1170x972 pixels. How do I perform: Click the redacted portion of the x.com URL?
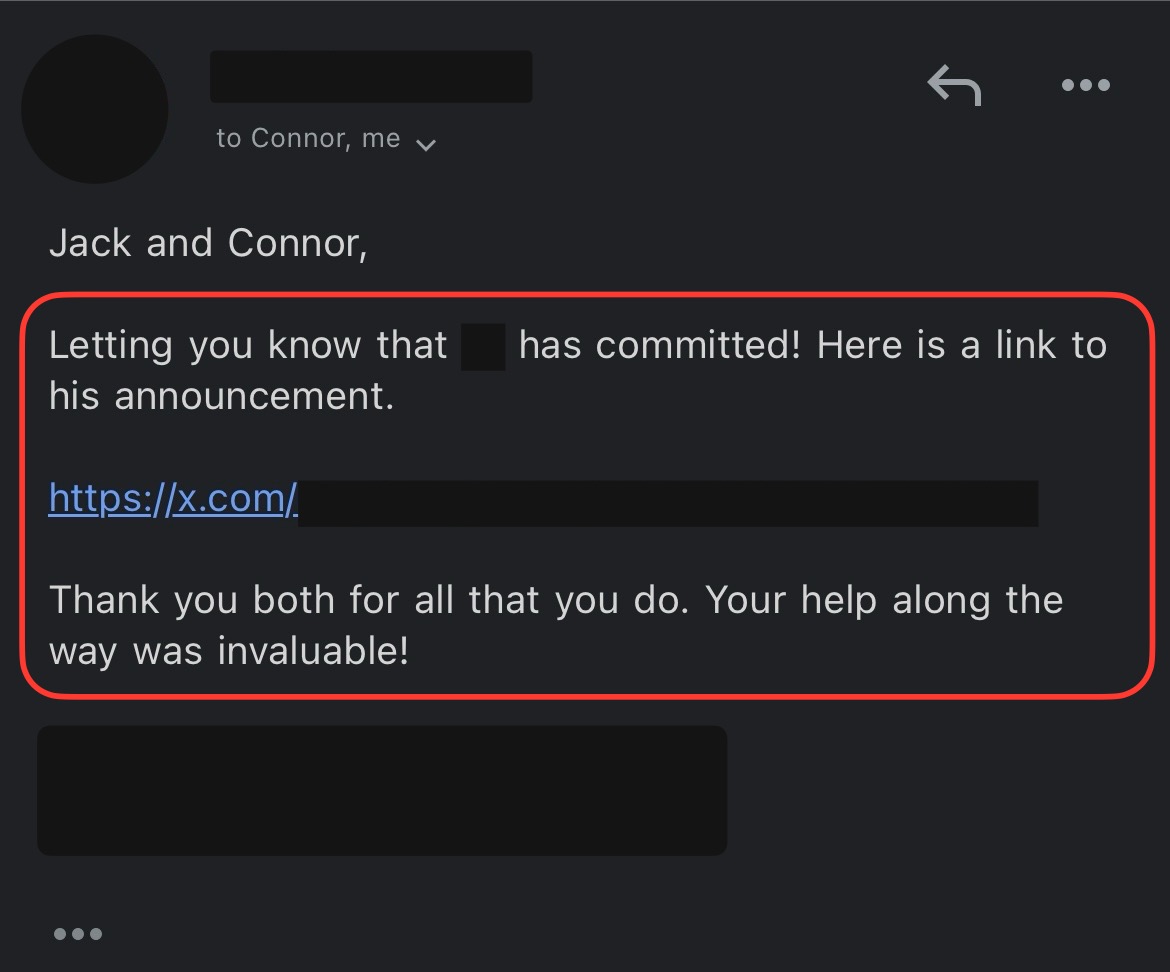667,503
